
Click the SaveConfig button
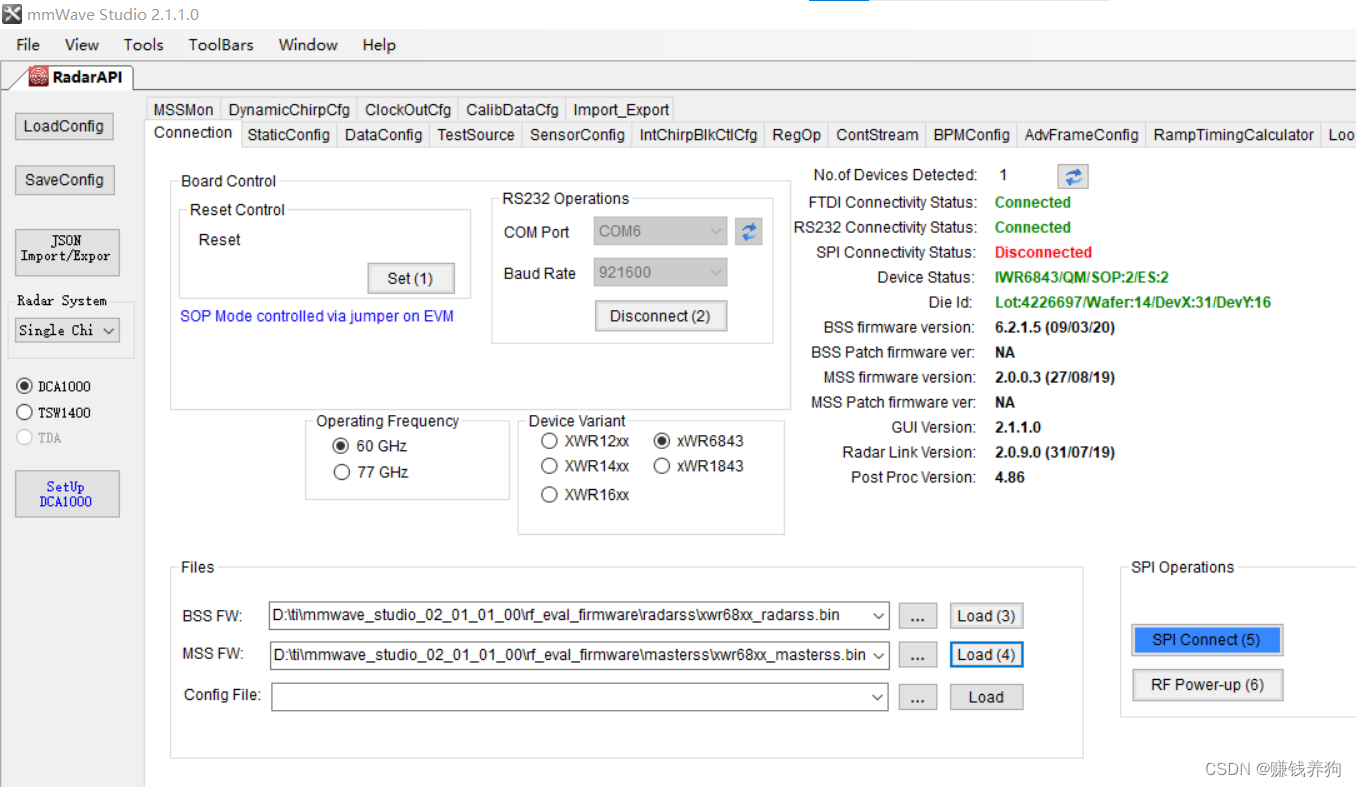(x=64, y=180)
